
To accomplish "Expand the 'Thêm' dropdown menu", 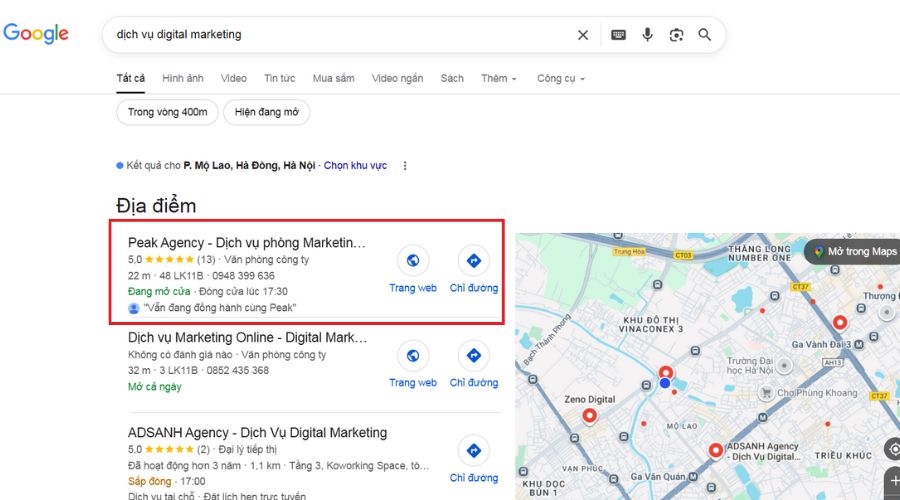I will 498,78.
